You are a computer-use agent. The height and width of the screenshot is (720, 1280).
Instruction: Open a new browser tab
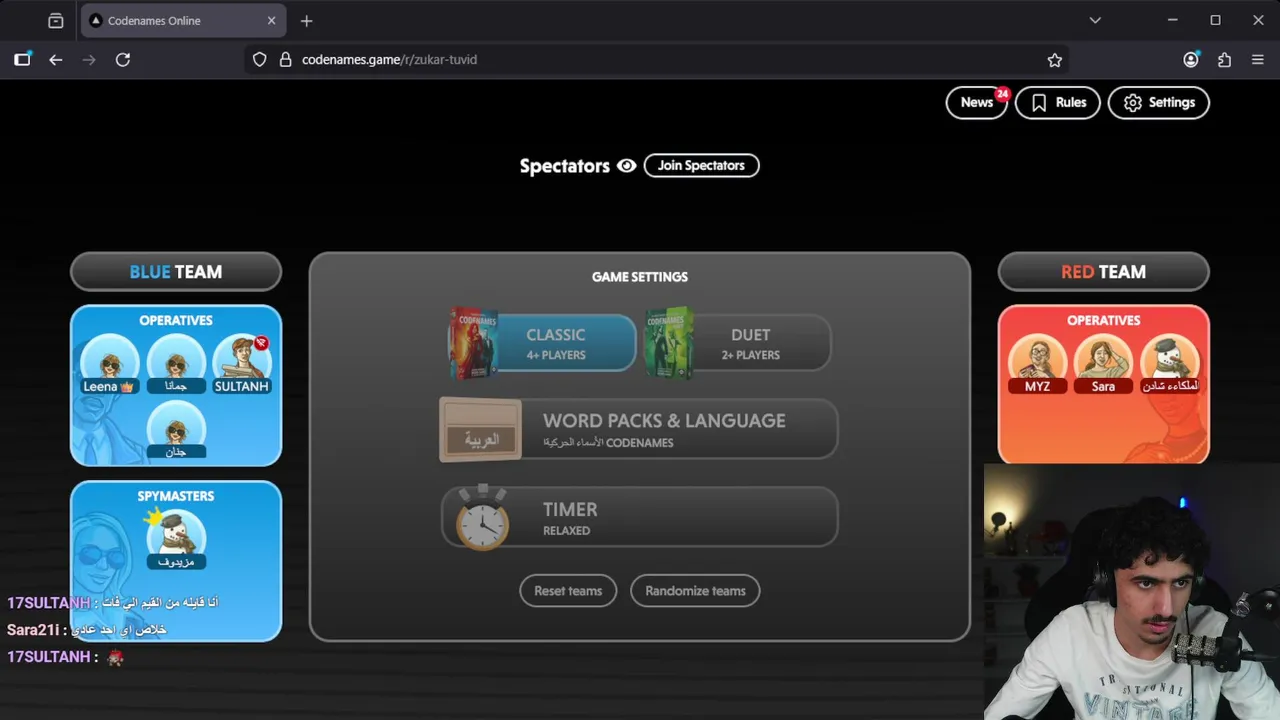pyautogui.click(x=306, y=20)
